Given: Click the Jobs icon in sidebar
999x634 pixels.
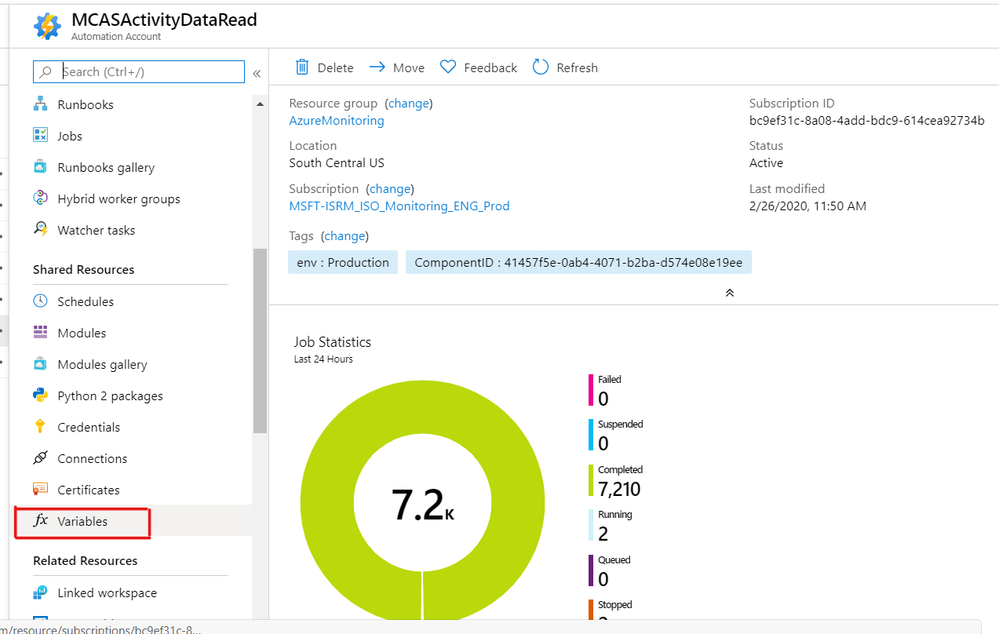Looking at the screenshot, I should coord(40,135).
